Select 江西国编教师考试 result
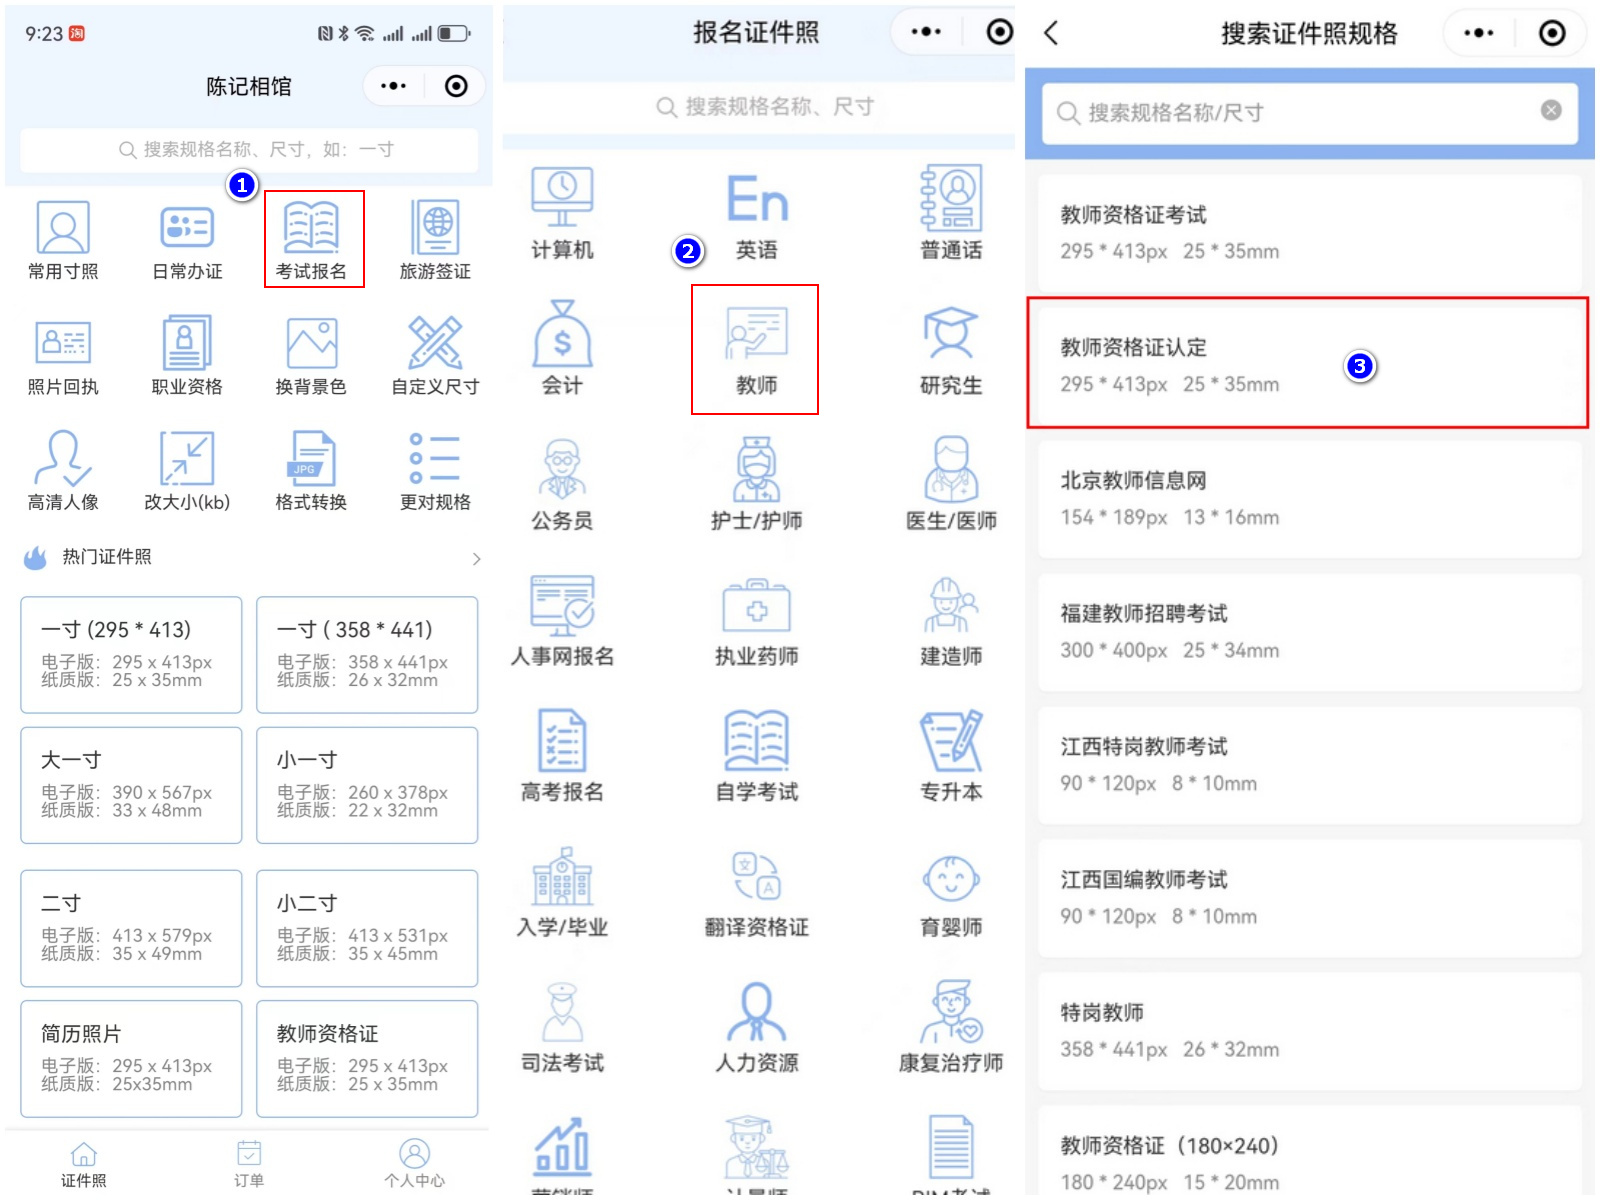This screenshot has height=1200, width=1600. tap(1310, 898)
